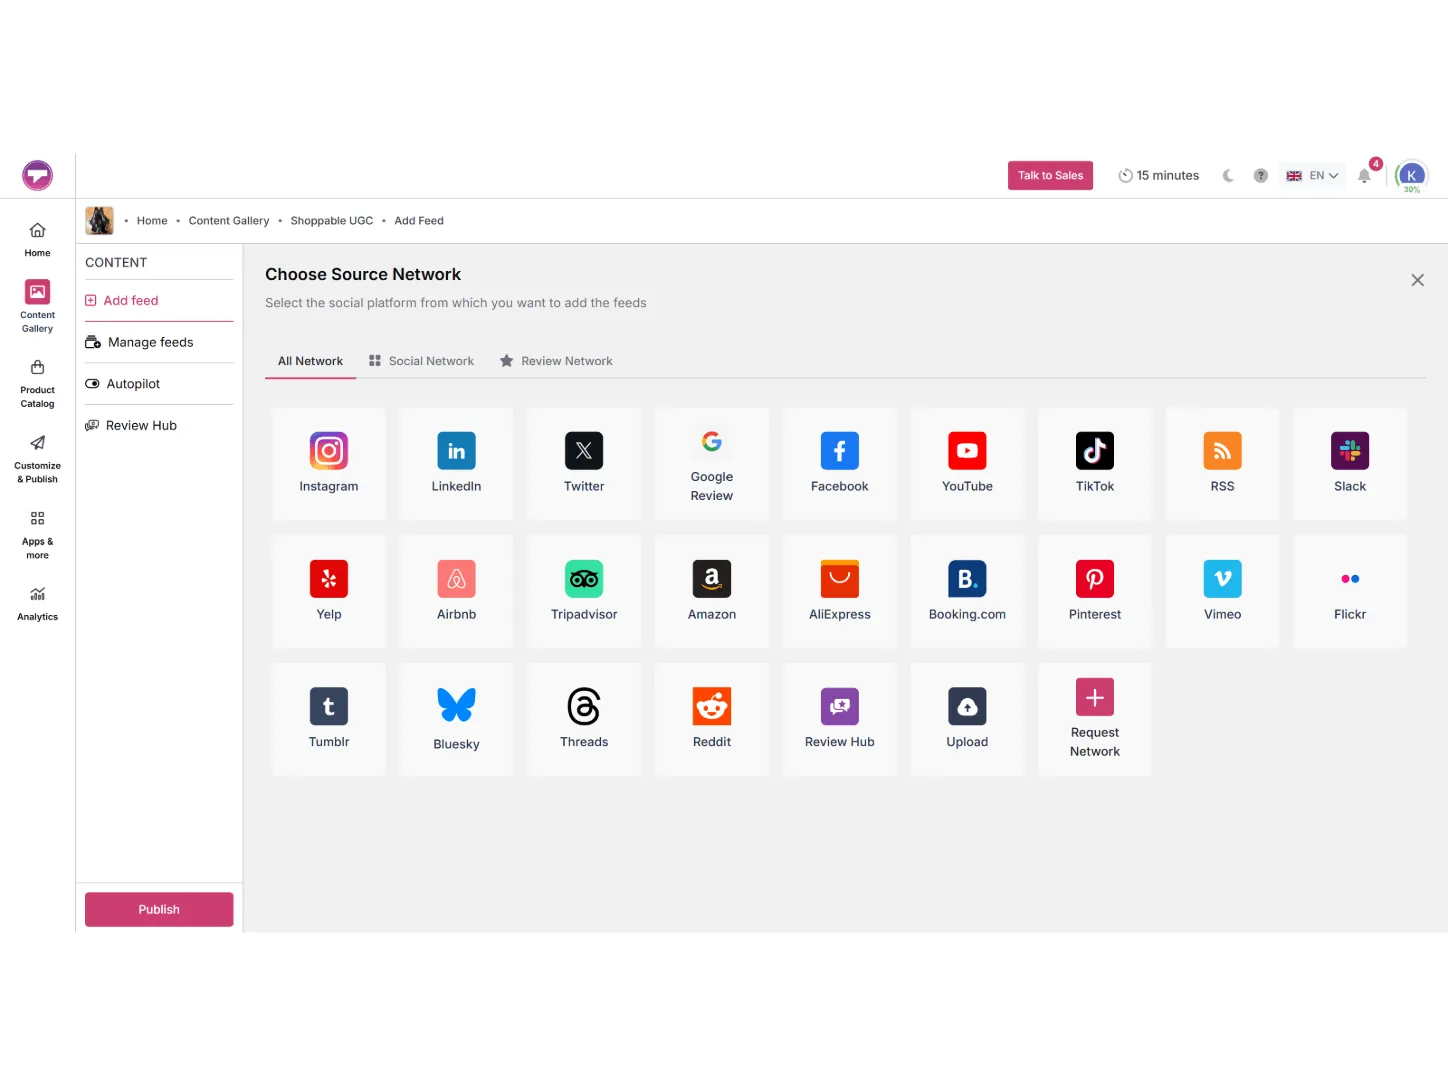Select the Slack network tile
The image size is (1448, 1086).
(x=1350, y=464)
